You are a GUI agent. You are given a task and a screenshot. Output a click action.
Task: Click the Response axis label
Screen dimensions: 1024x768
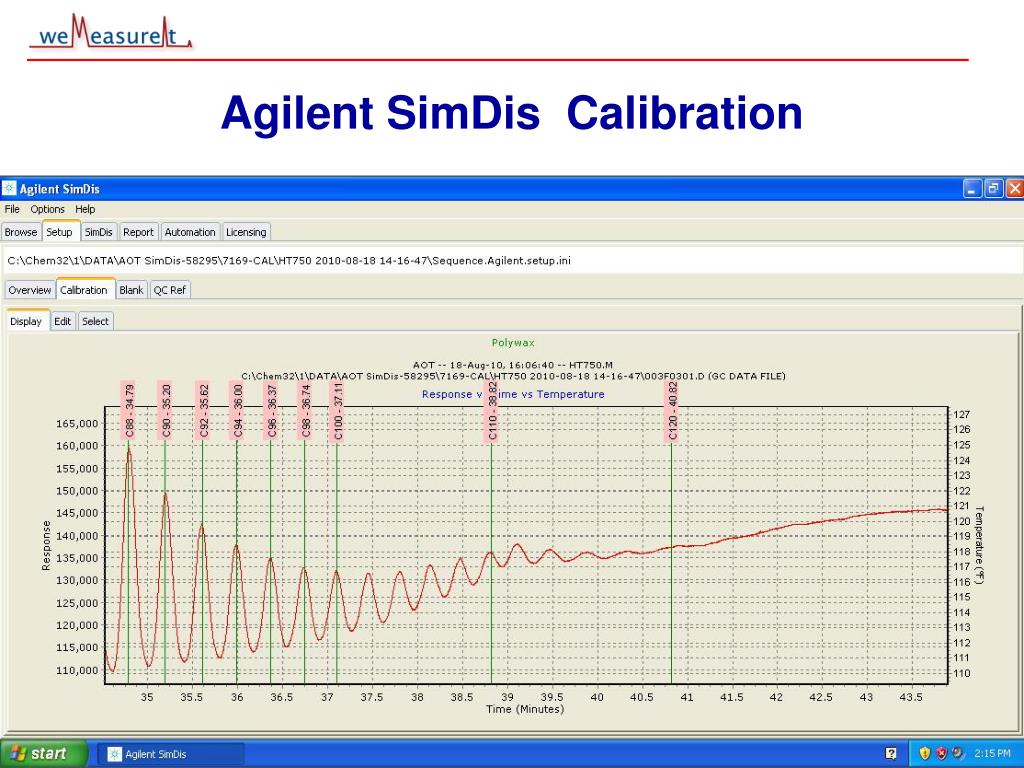(46, 546)
